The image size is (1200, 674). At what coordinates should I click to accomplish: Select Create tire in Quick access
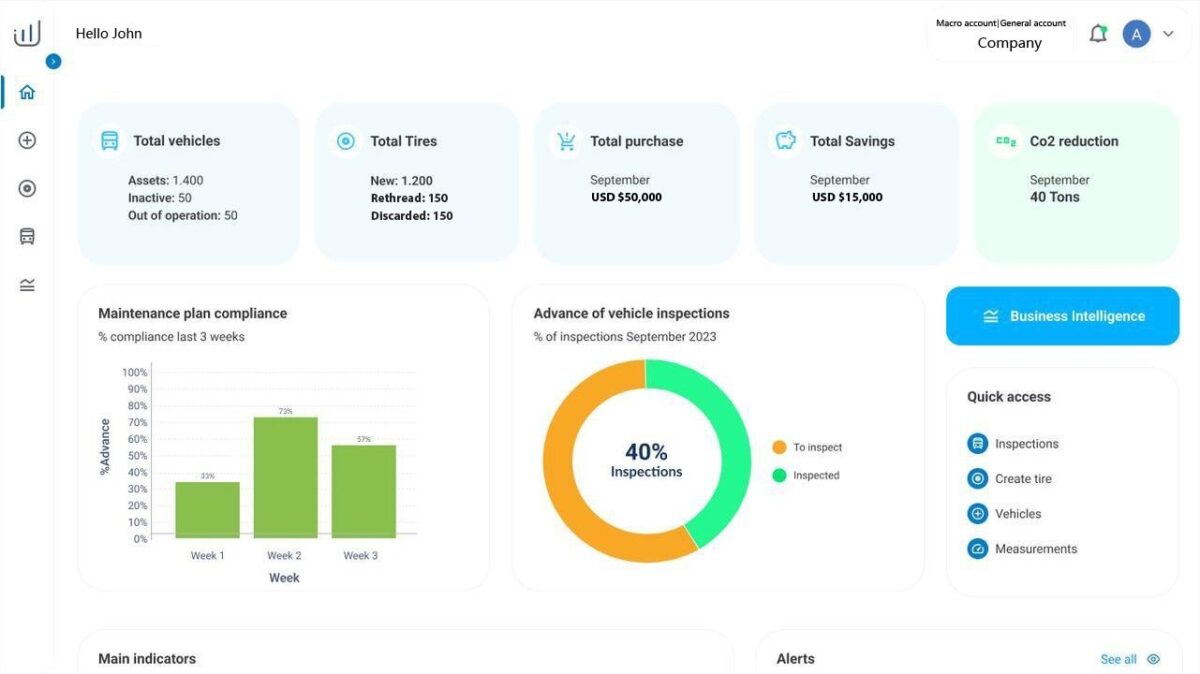[x=1010, y=479]
